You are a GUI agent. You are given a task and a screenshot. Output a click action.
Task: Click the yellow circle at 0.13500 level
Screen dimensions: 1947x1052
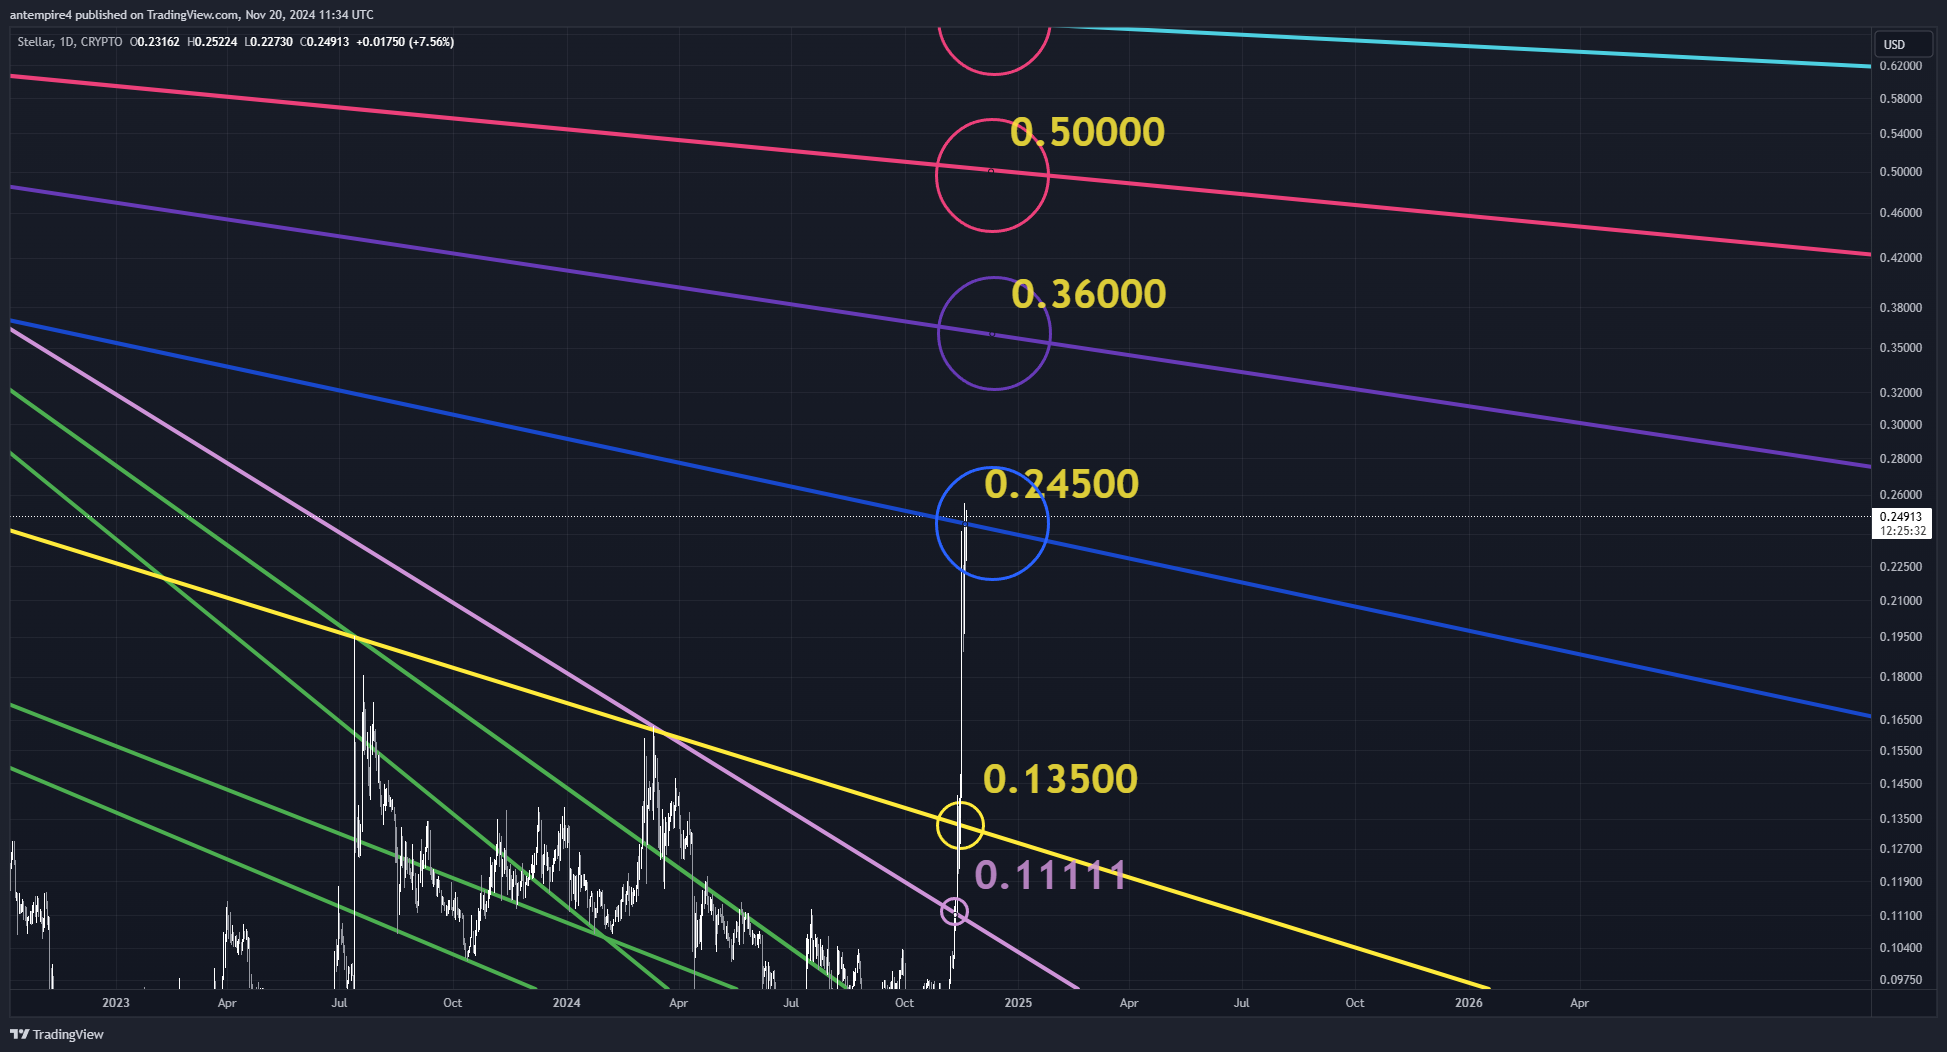(960, 825)
